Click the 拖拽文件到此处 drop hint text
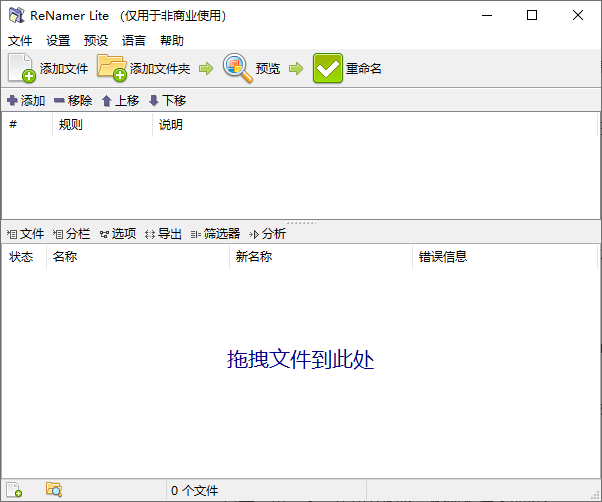The height and width of the screenshot is (502, 602). point(301,359)
